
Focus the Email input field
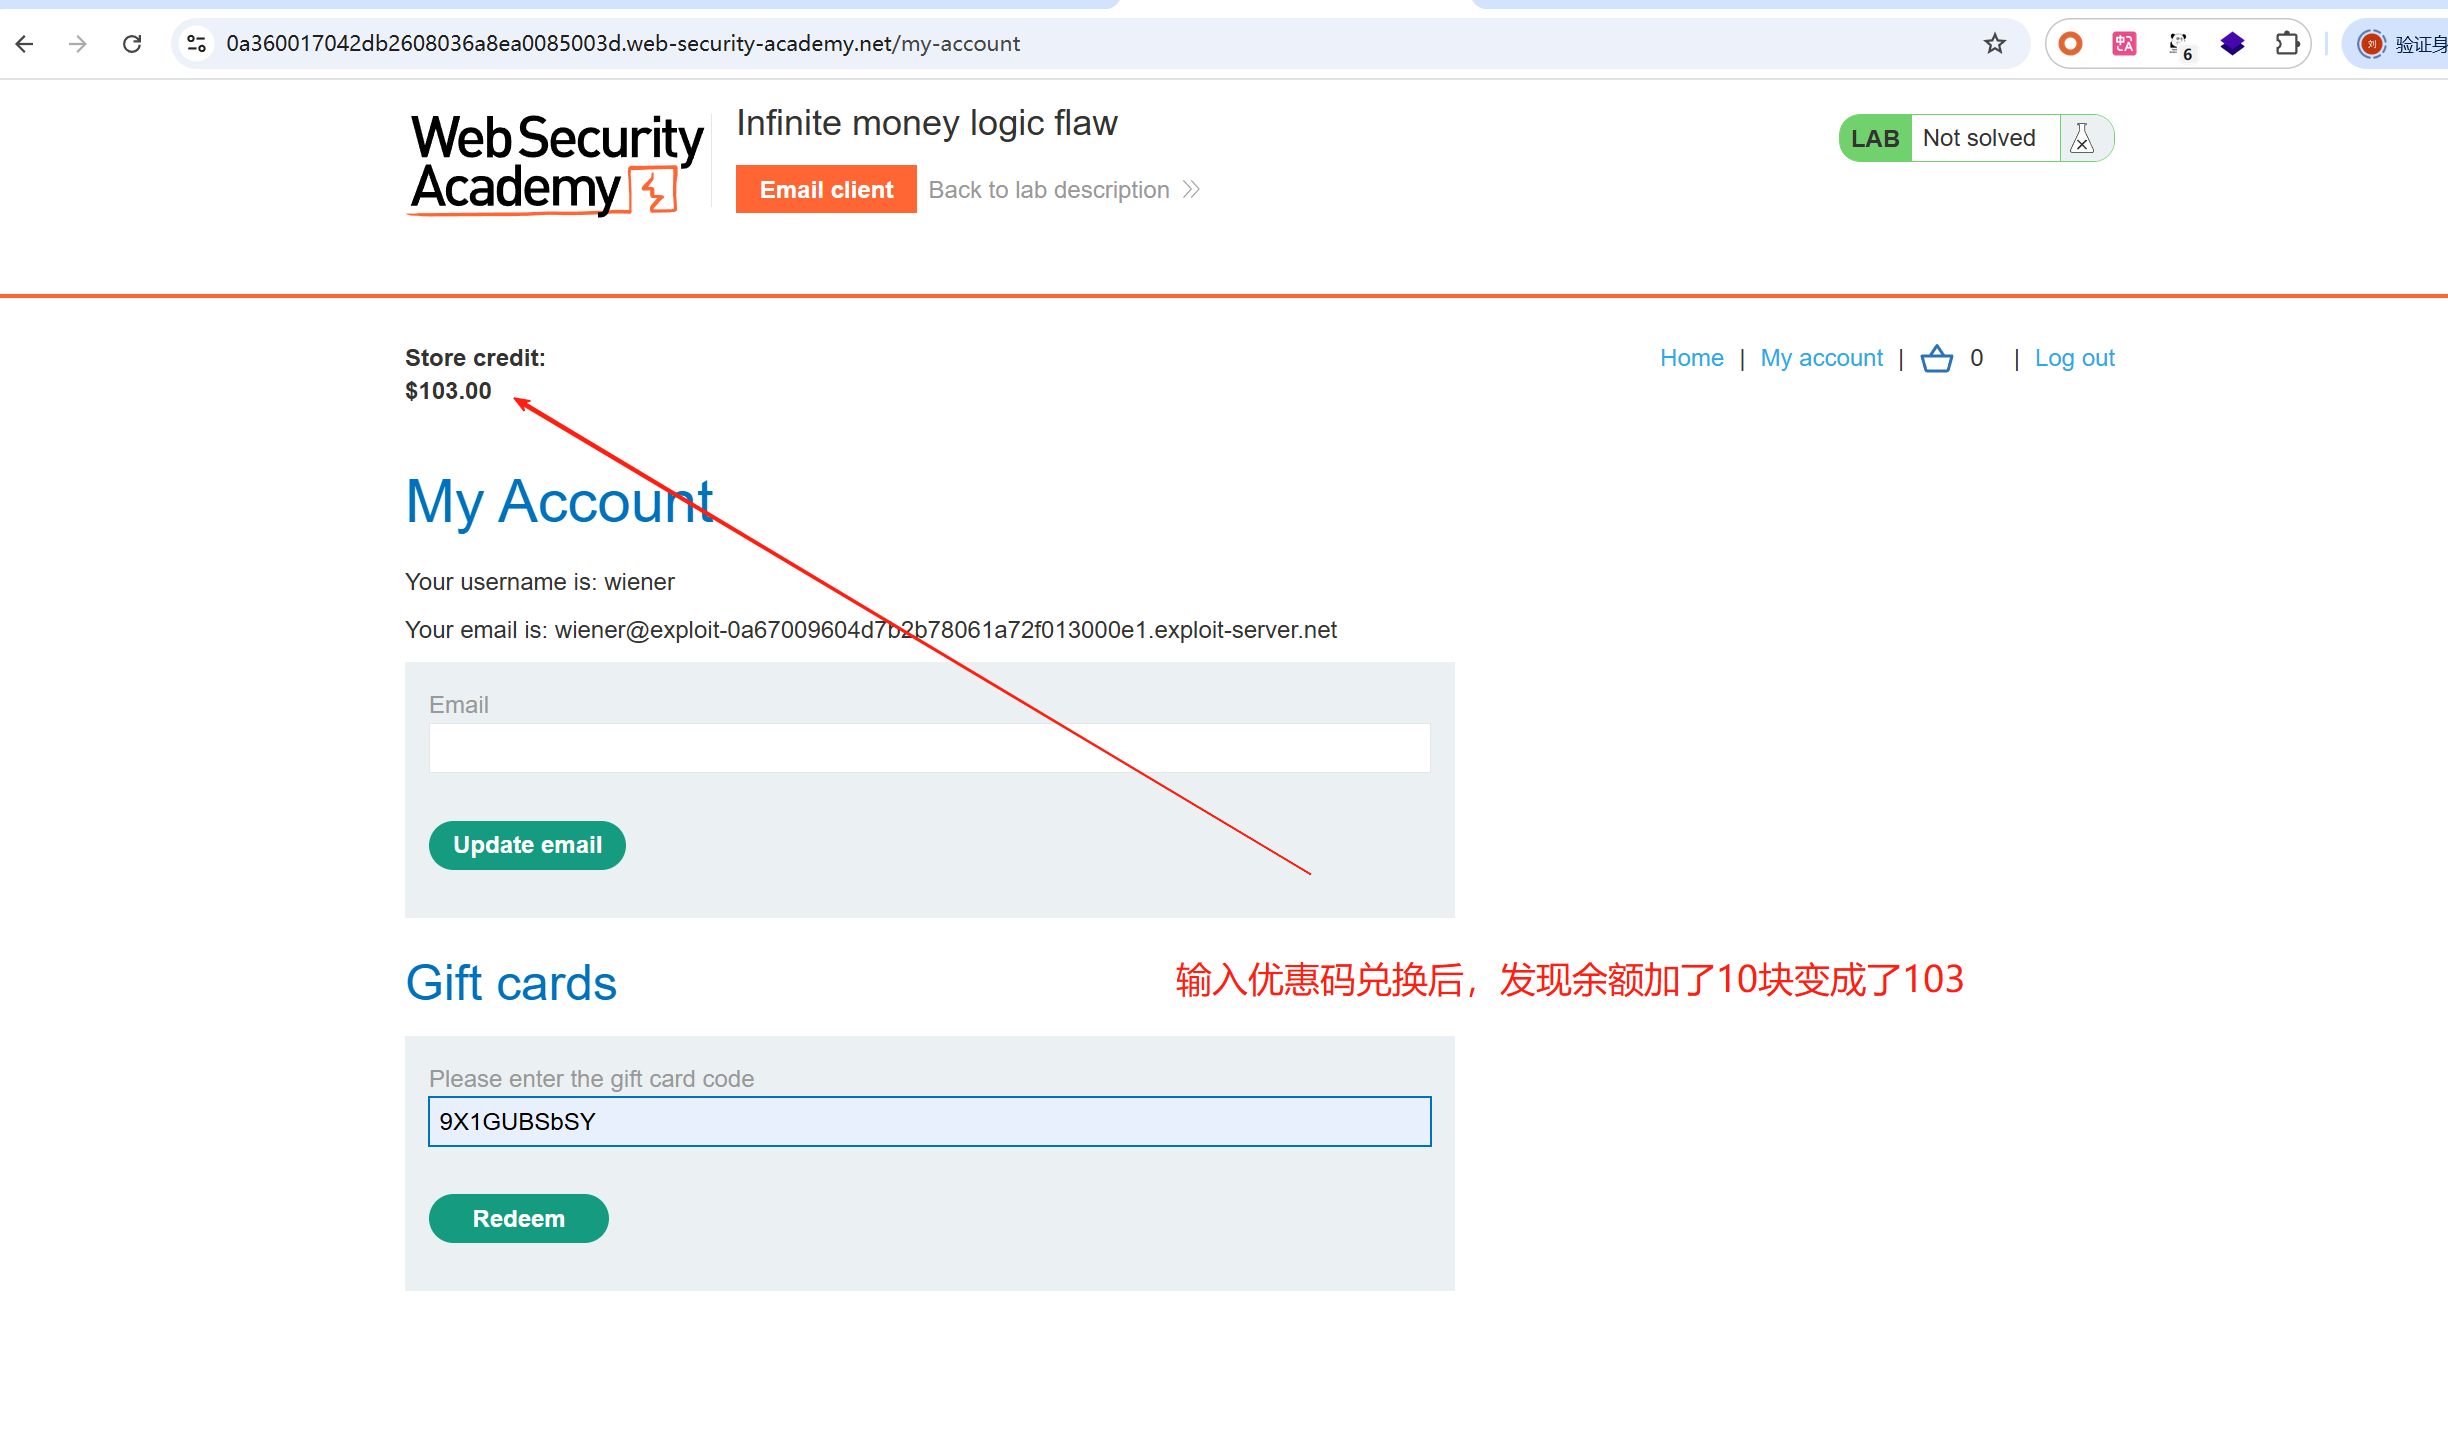[930, 748]
